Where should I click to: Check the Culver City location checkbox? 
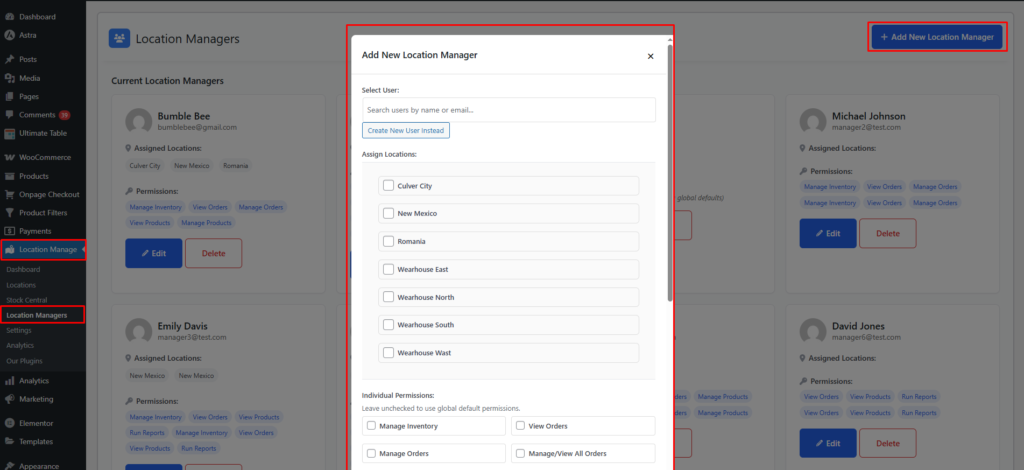pos(388,186)
